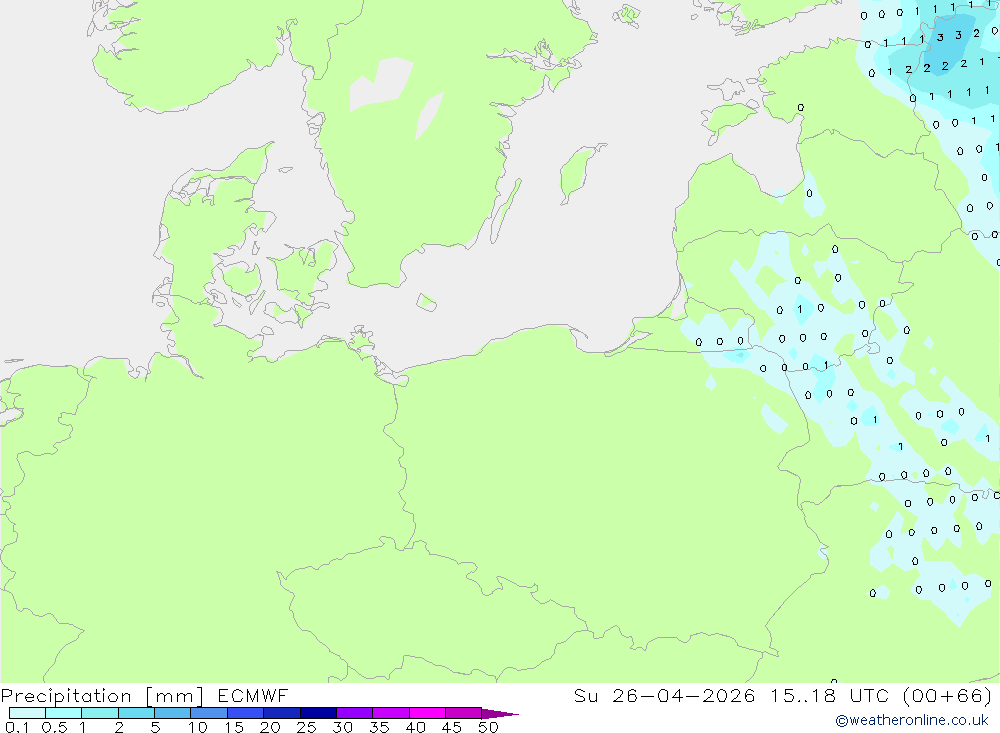1000x733 pixels.
Task: Click the '30' legend value
Action: pyautogui.click(x=342, y=727)
